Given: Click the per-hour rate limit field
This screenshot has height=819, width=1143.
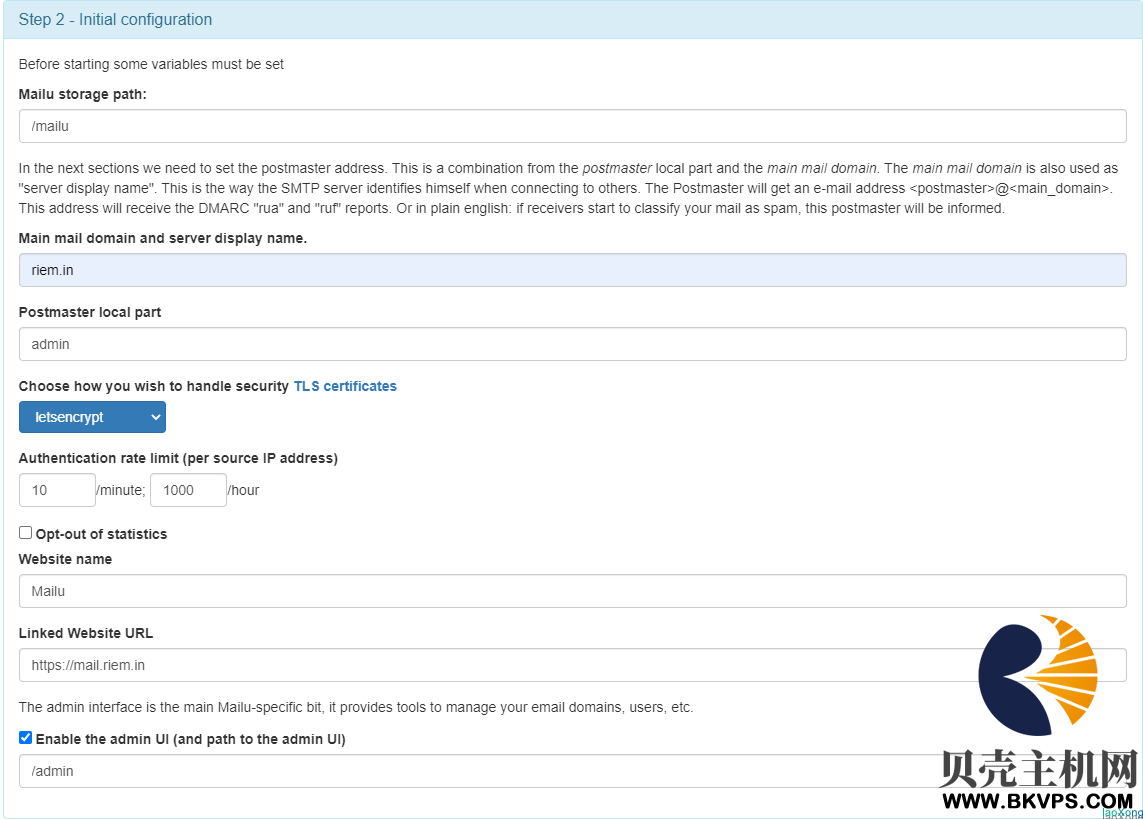Looking at the screenshot, I should 188,490.
